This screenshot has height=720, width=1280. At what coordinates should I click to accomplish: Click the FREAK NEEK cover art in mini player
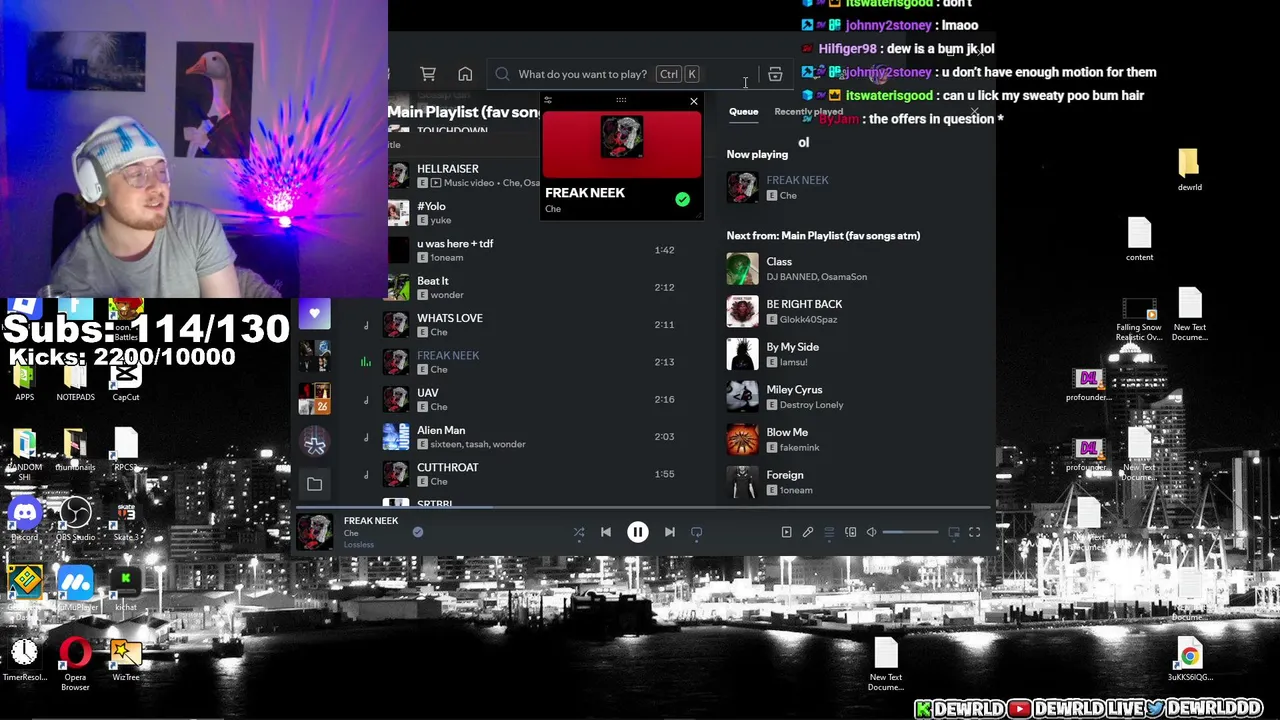(x=621, y=138)
